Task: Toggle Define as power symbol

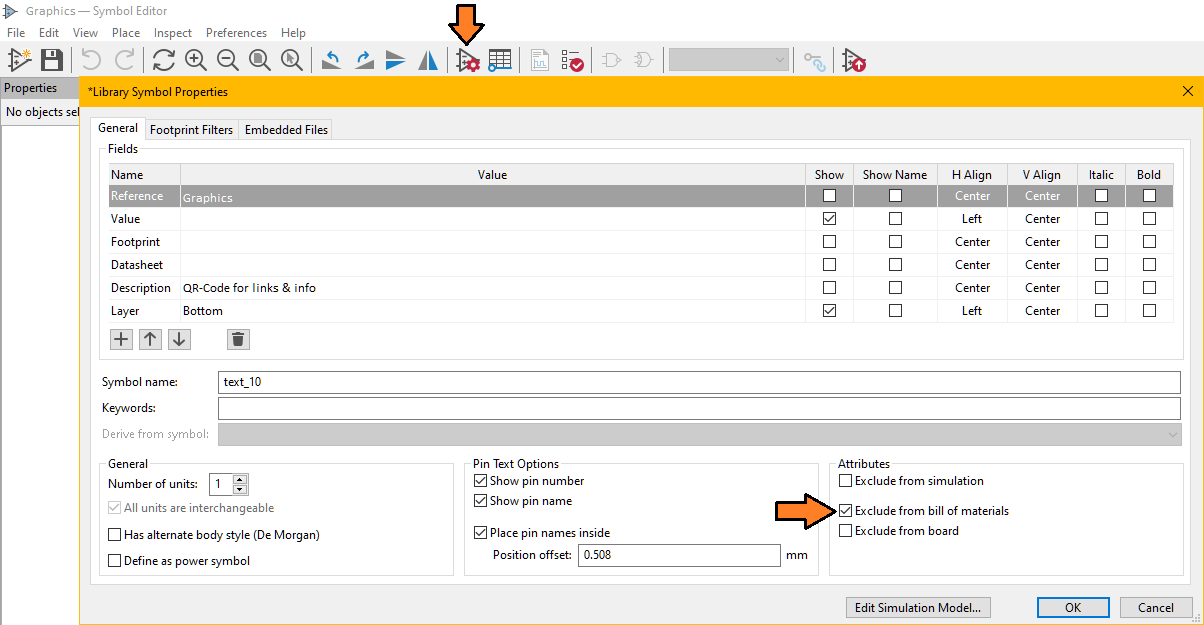Action: [x=114, y=561]
